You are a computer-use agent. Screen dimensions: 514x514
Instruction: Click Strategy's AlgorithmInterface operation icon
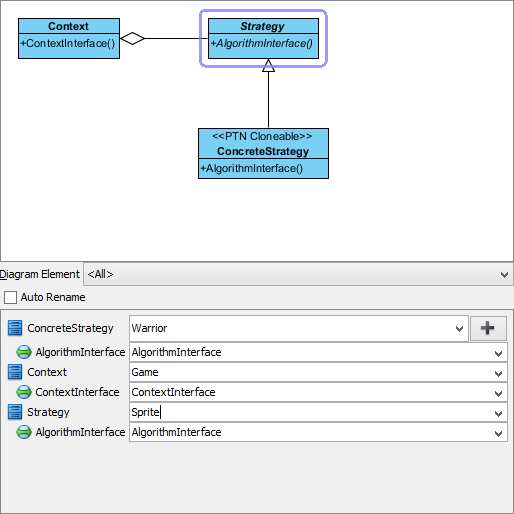[24, 432]
